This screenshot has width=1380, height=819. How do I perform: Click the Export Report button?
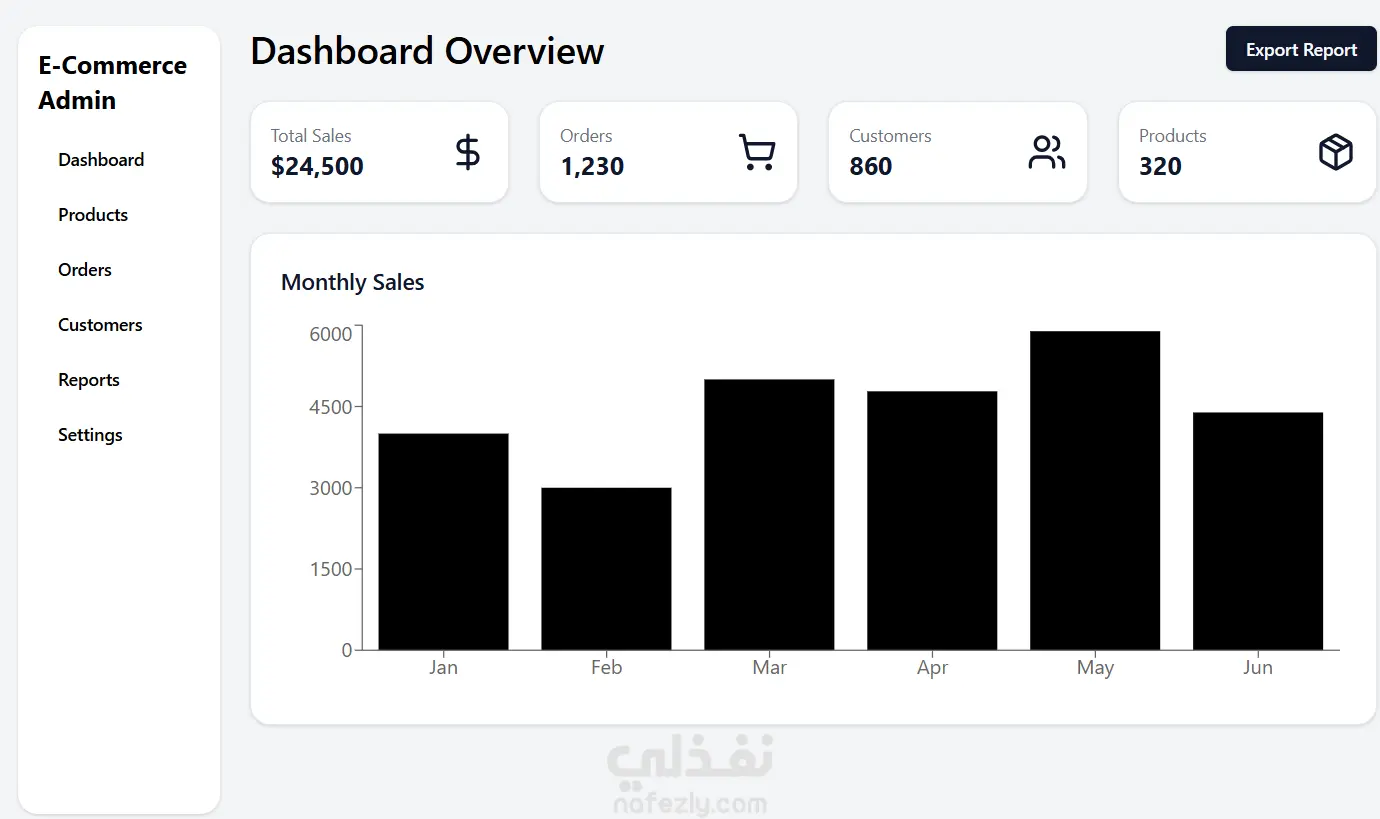tap(1301, 50)
